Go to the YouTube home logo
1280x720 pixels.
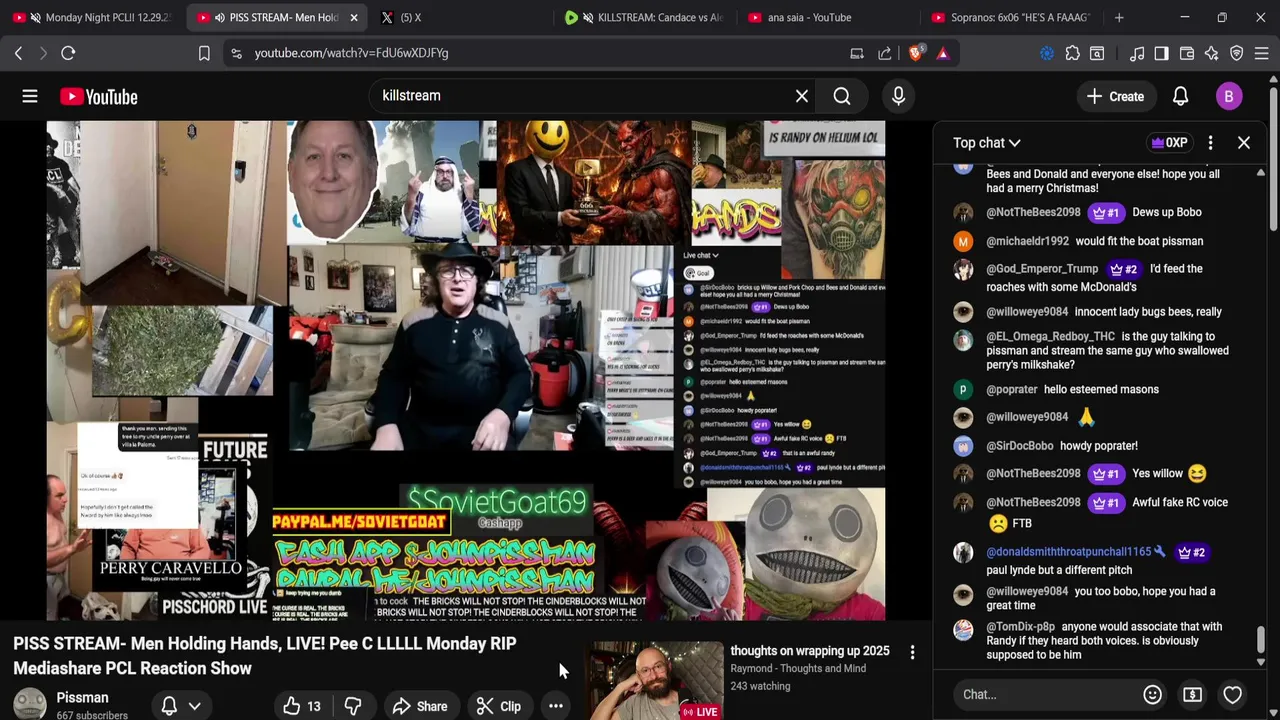[x=98, y=96]
